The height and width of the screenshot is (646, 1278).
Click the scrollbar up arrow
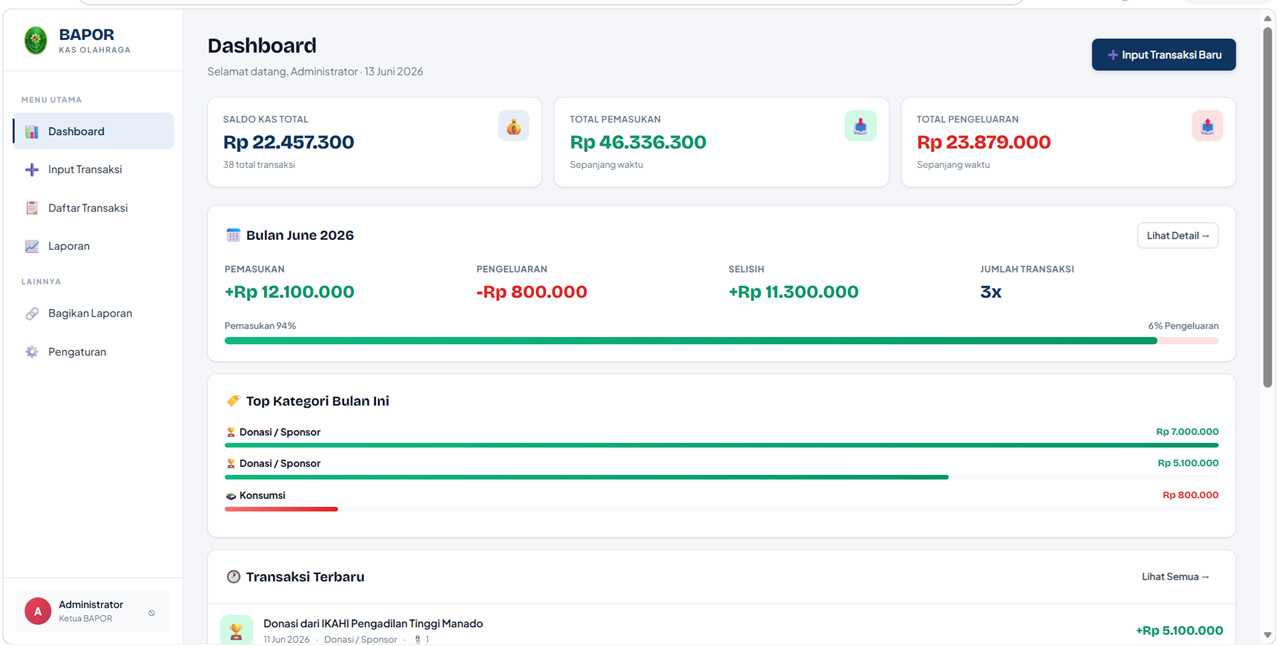click(x=1268, y=17)
